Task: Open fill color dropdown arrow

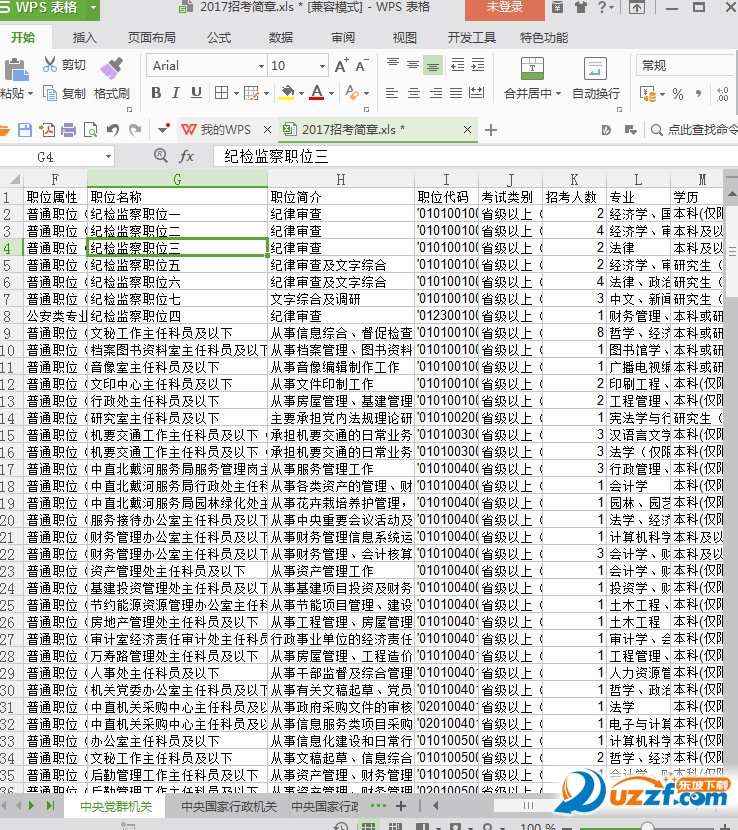Action: 301,94
